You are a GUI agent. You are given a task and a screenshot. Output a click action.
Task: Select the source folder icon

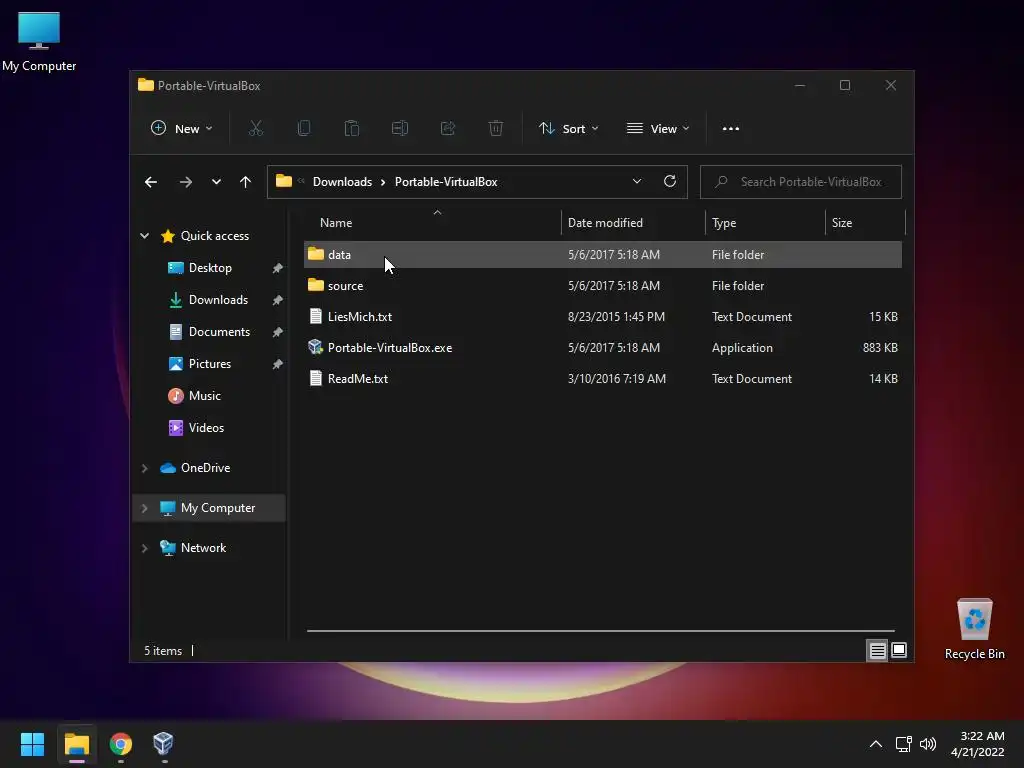(x=315, y=285)
